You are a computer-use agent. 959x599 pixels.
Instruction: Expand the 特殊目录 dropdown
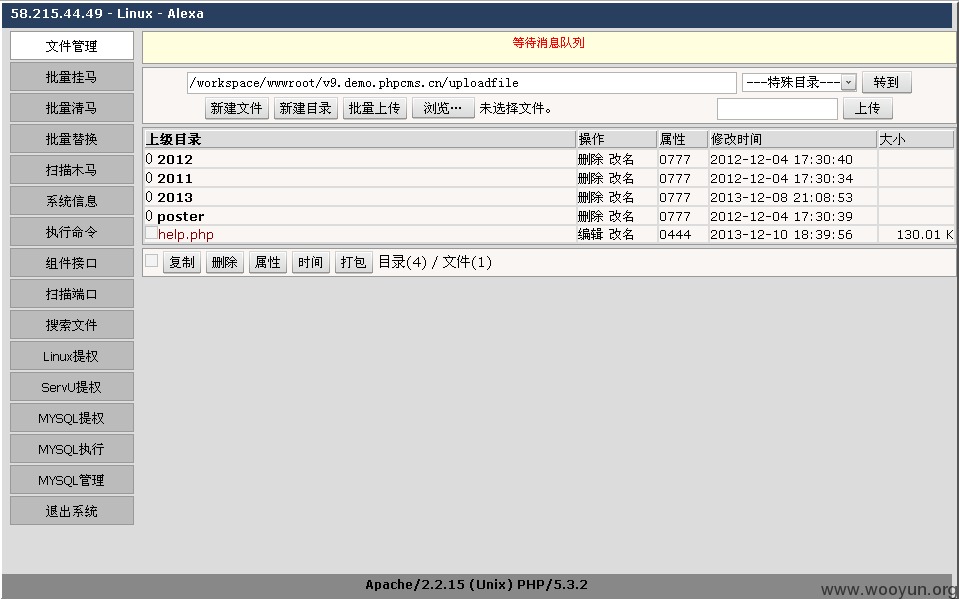tap(799, 82)
